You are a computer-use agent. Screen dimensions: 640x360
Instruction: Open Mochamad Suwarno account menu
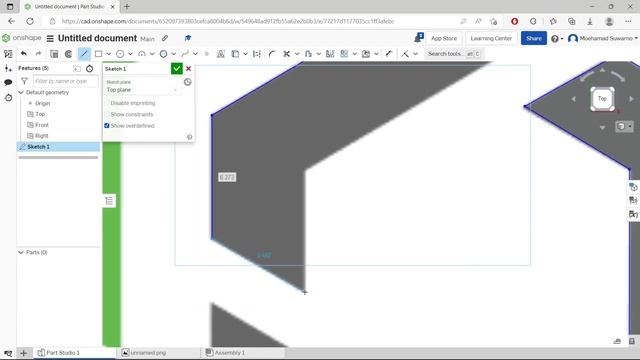coord(602,38)
